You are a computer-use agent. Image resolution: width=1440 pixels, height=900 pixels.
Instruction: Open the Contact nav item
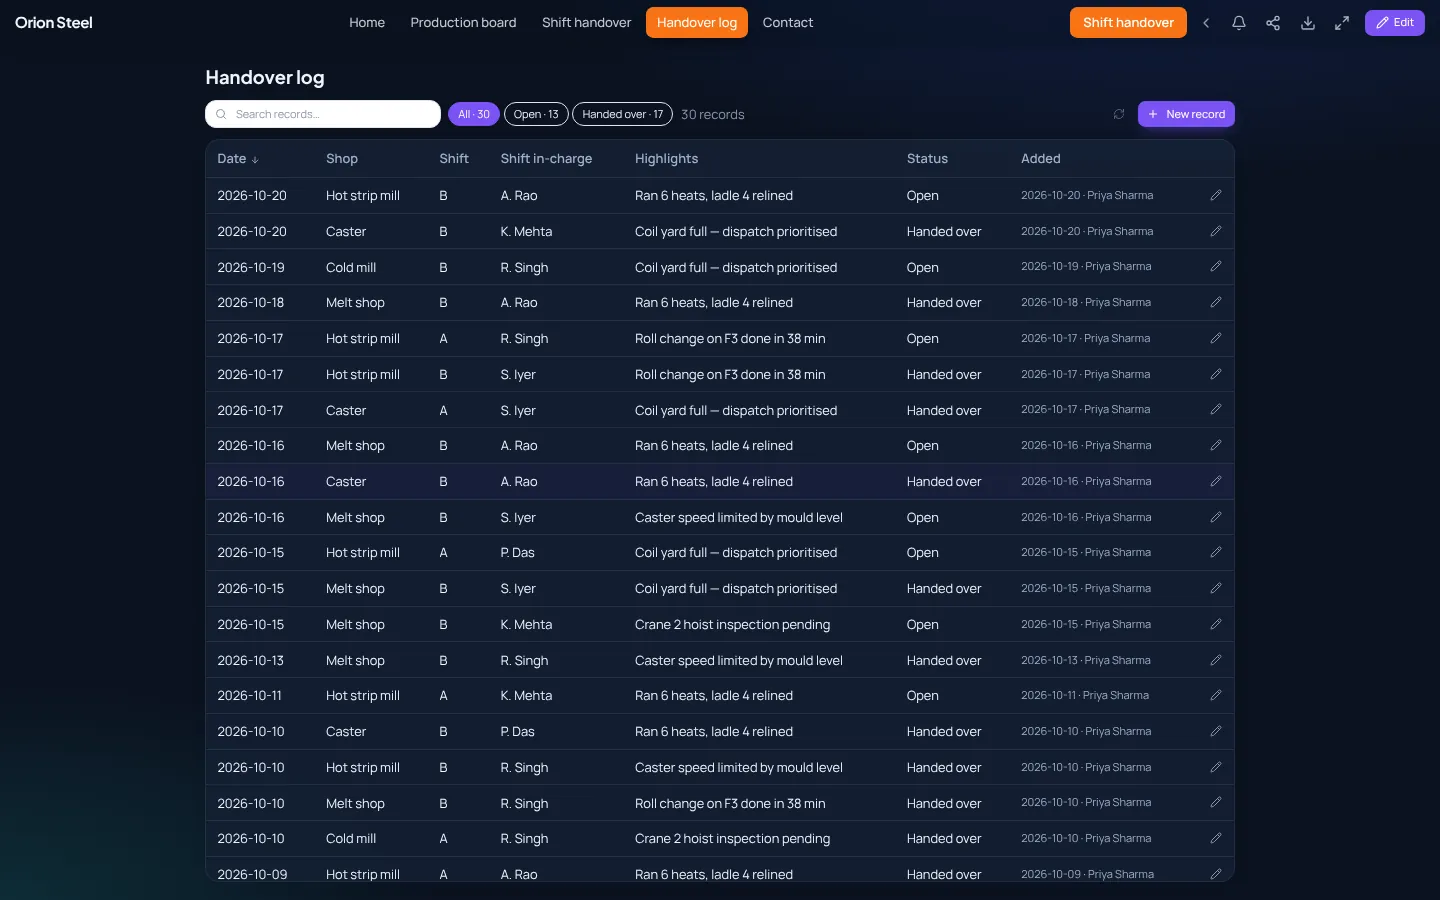[x=788, y=23]
